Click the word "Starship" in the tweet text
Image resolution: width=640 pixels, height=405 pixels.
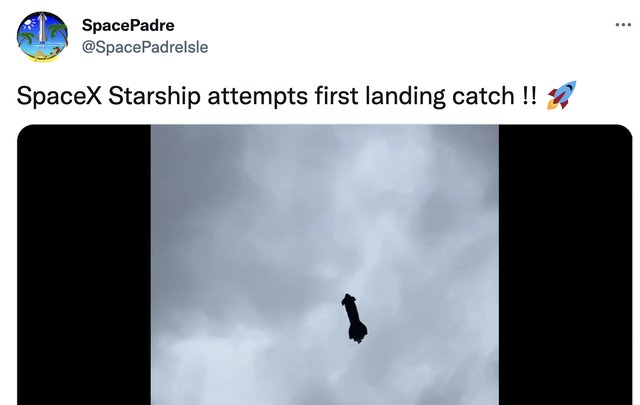click(x=153, y=97)
